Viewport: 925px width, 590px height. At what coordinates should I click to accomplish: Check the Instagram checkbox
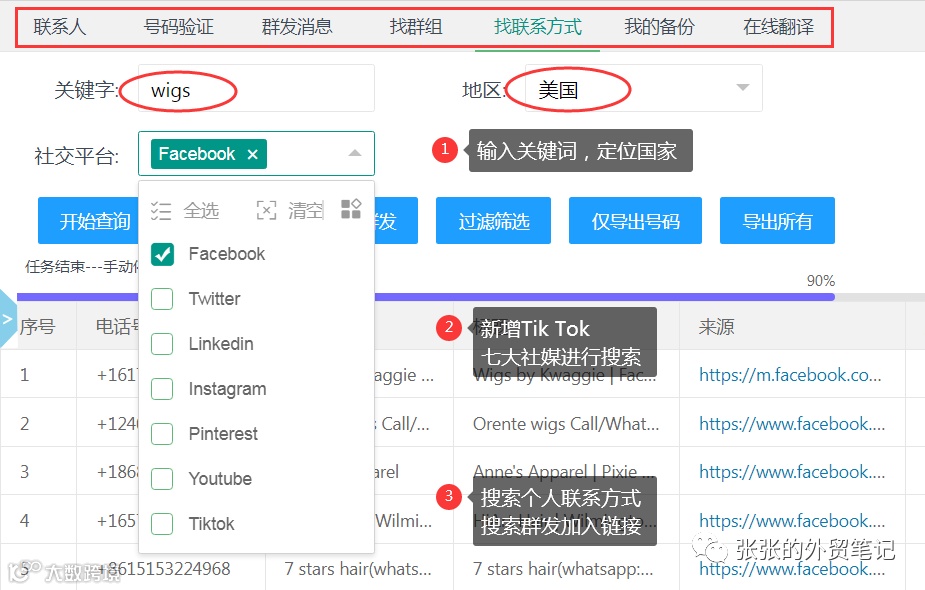click(162, 389)
